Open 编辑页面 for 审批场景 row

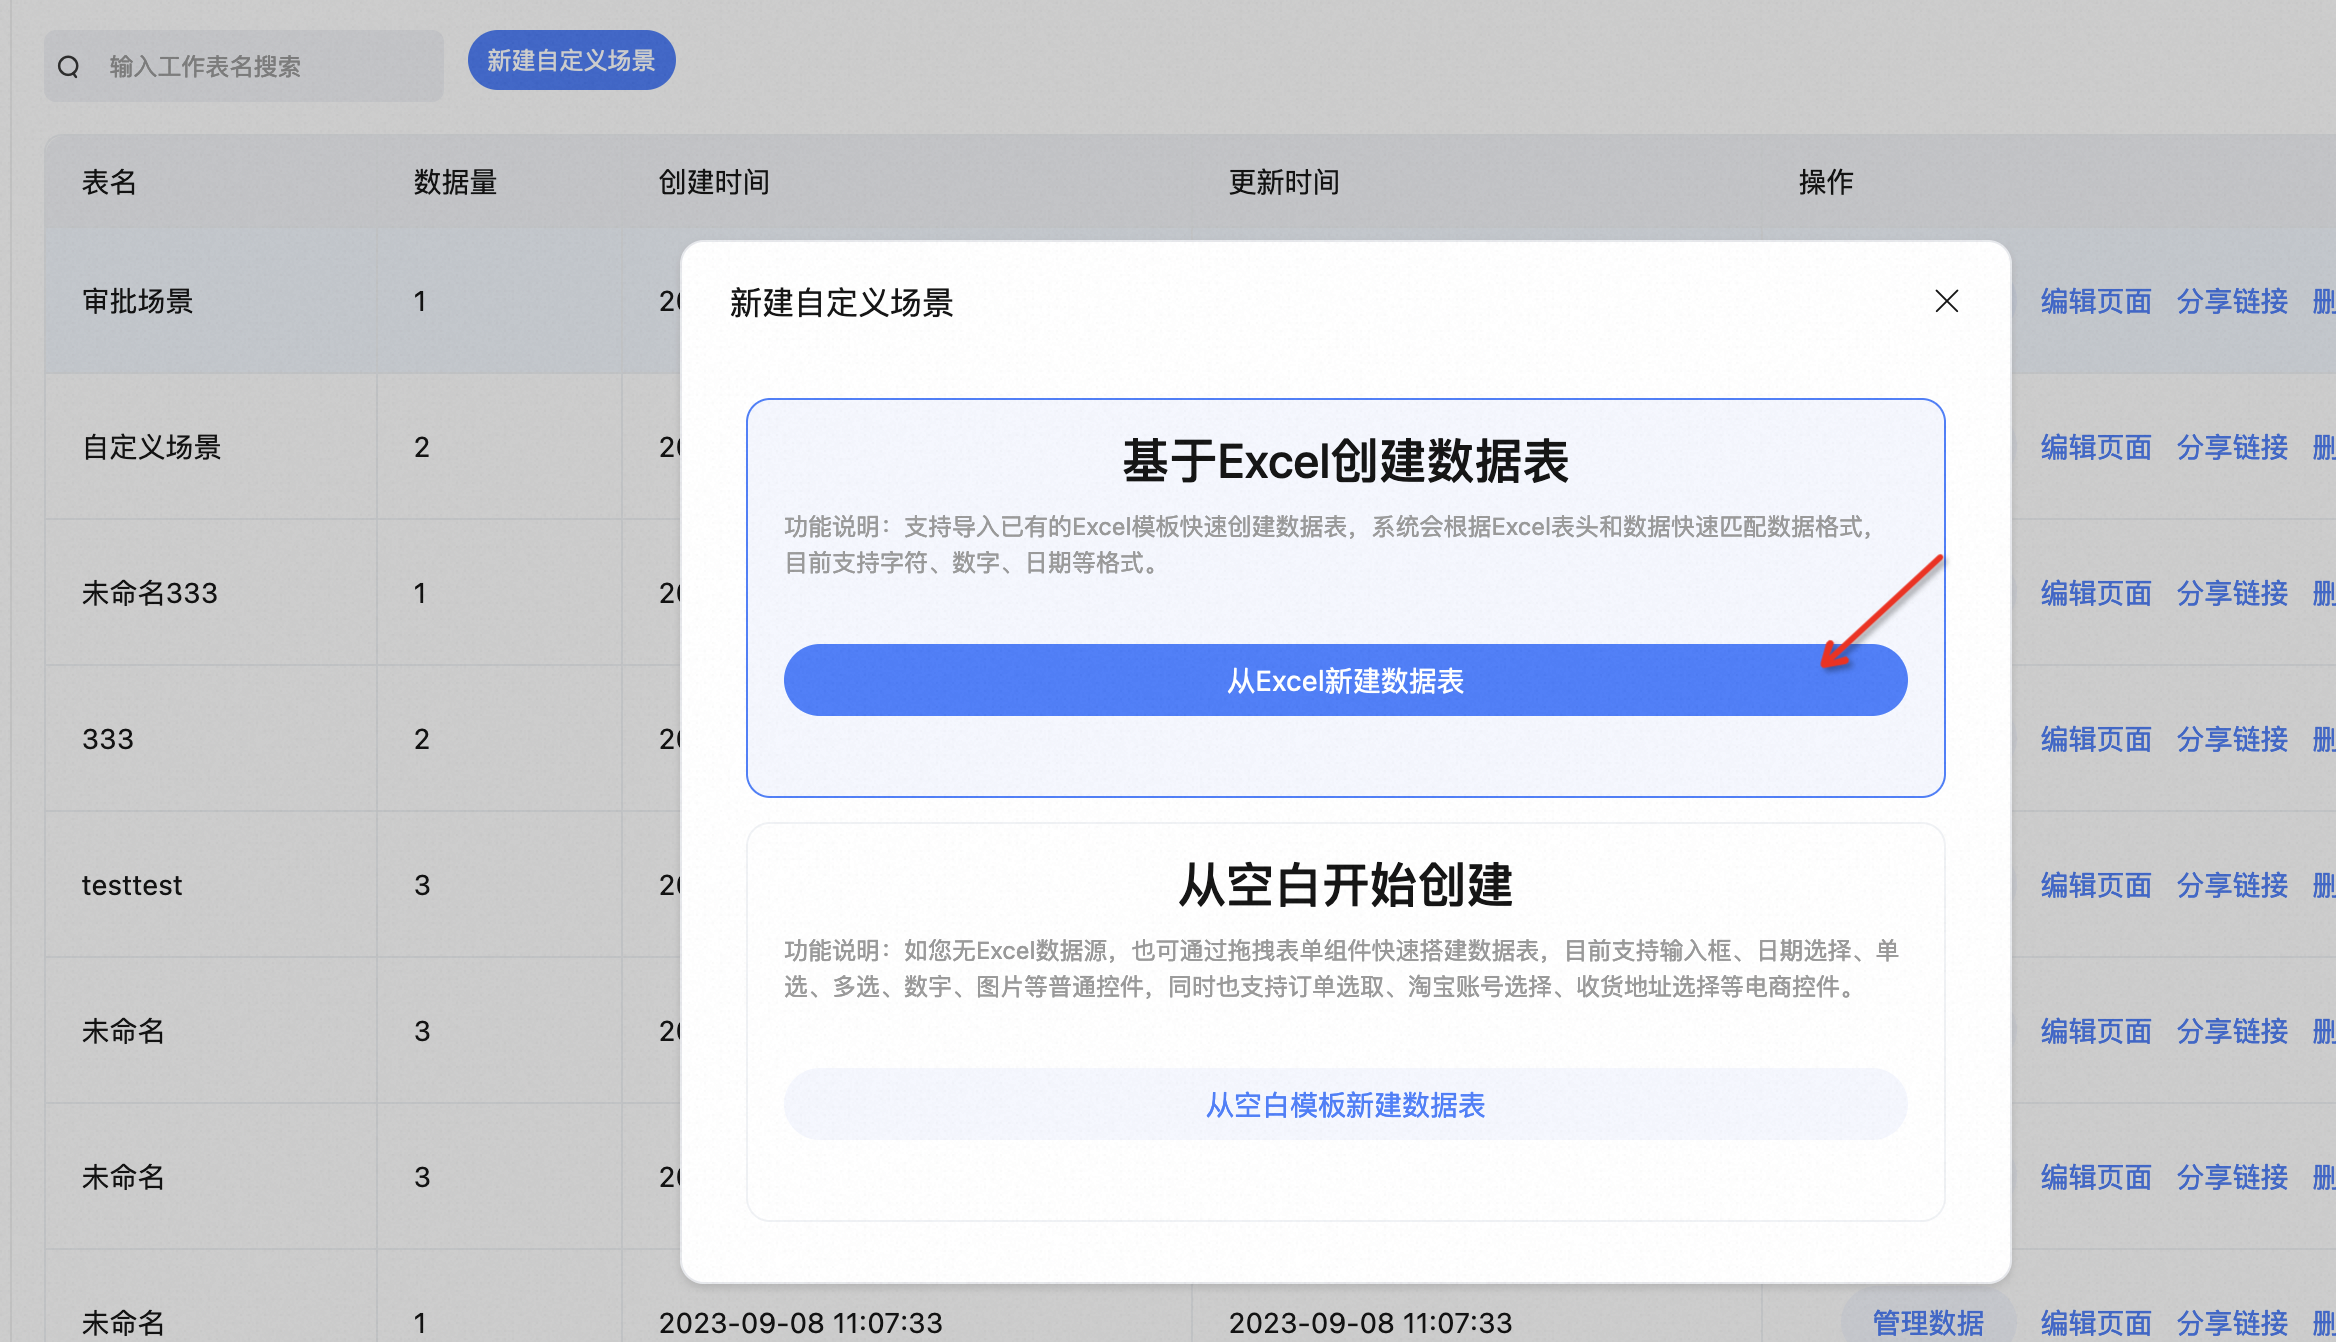point(2096,301)
